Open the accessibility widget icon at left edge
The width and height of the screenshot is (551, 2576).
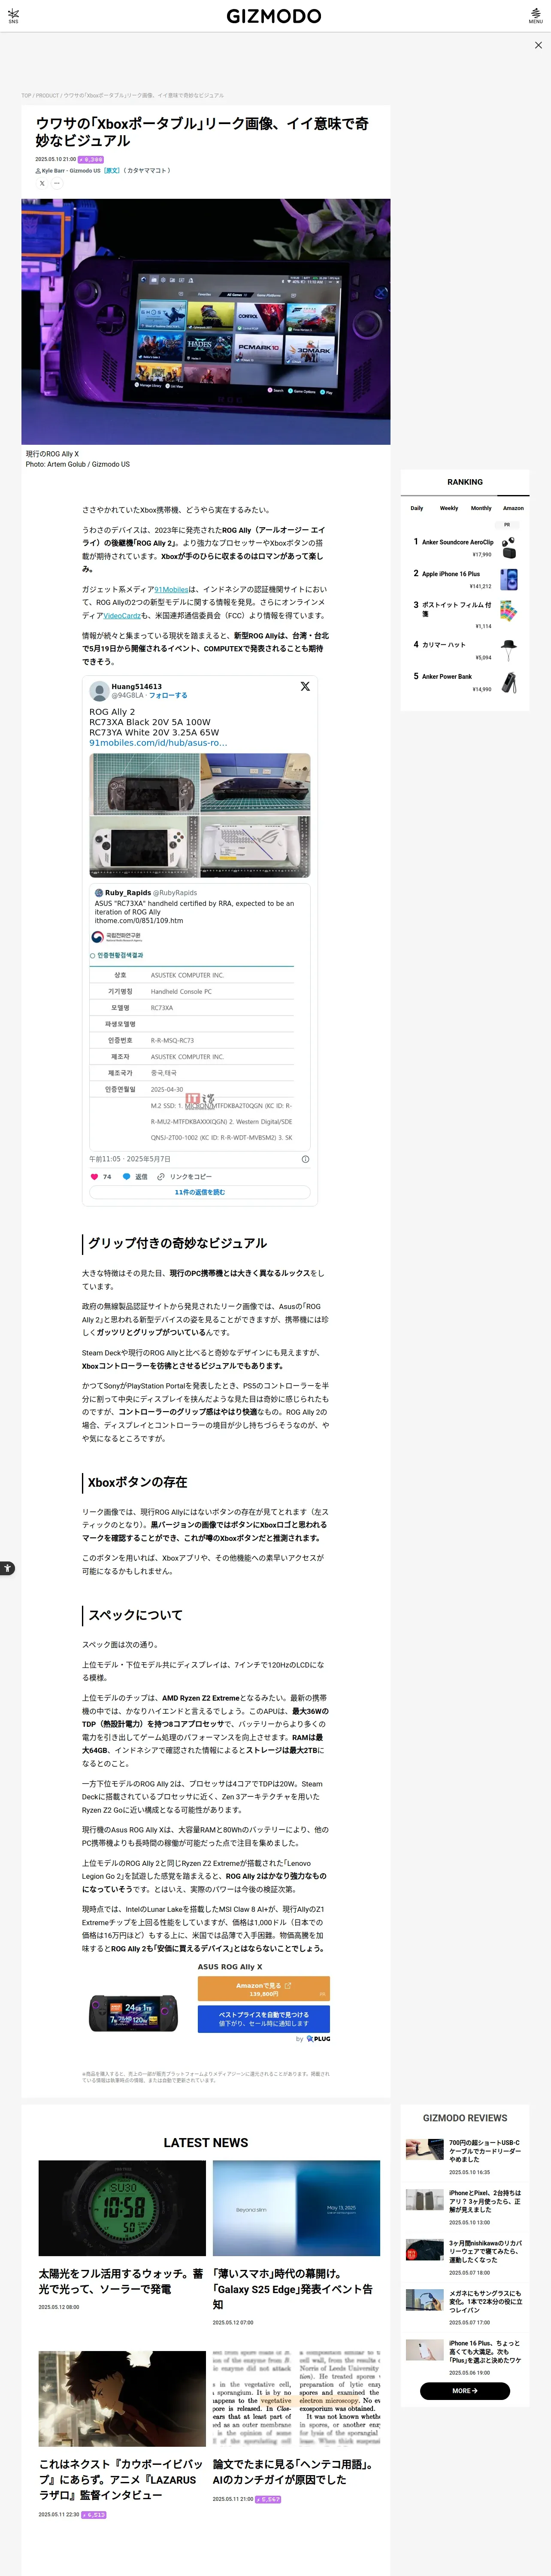[x=7, y=1568]
